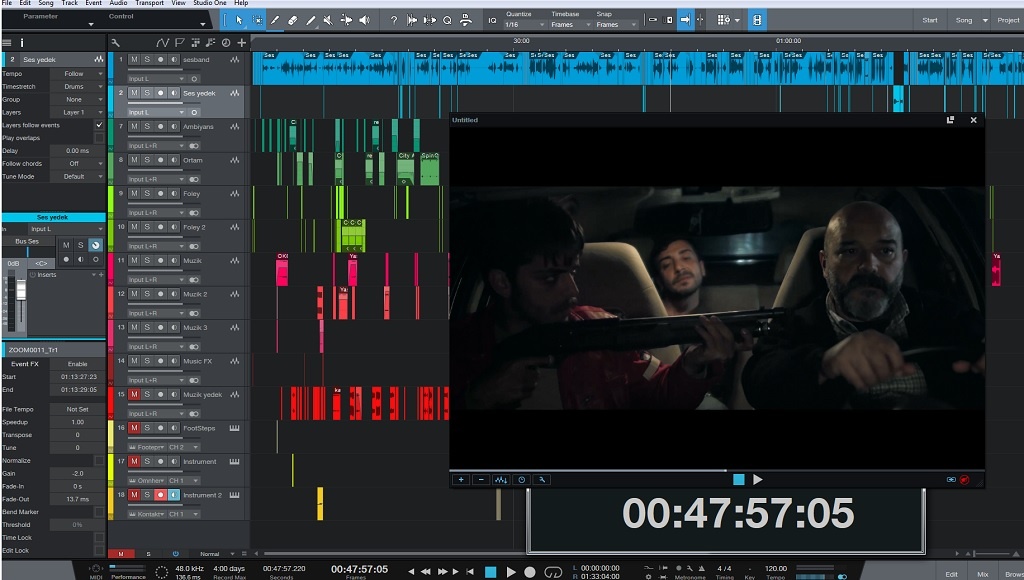Open the Tune Mode Default dropdown

pos(77,176)
